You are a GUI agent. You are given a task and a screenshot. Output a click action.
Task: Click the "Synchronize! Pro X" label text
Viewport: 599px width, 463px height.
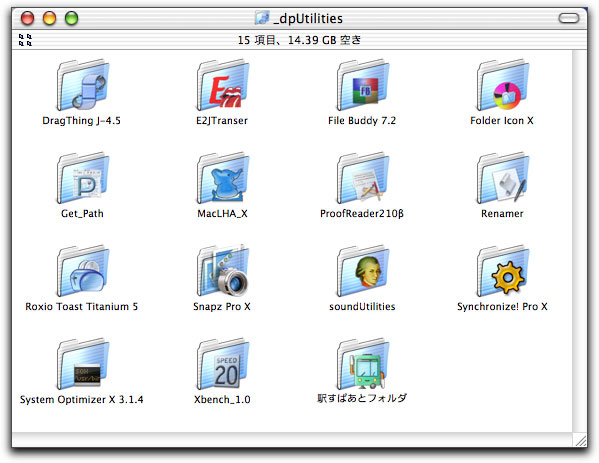502,306
